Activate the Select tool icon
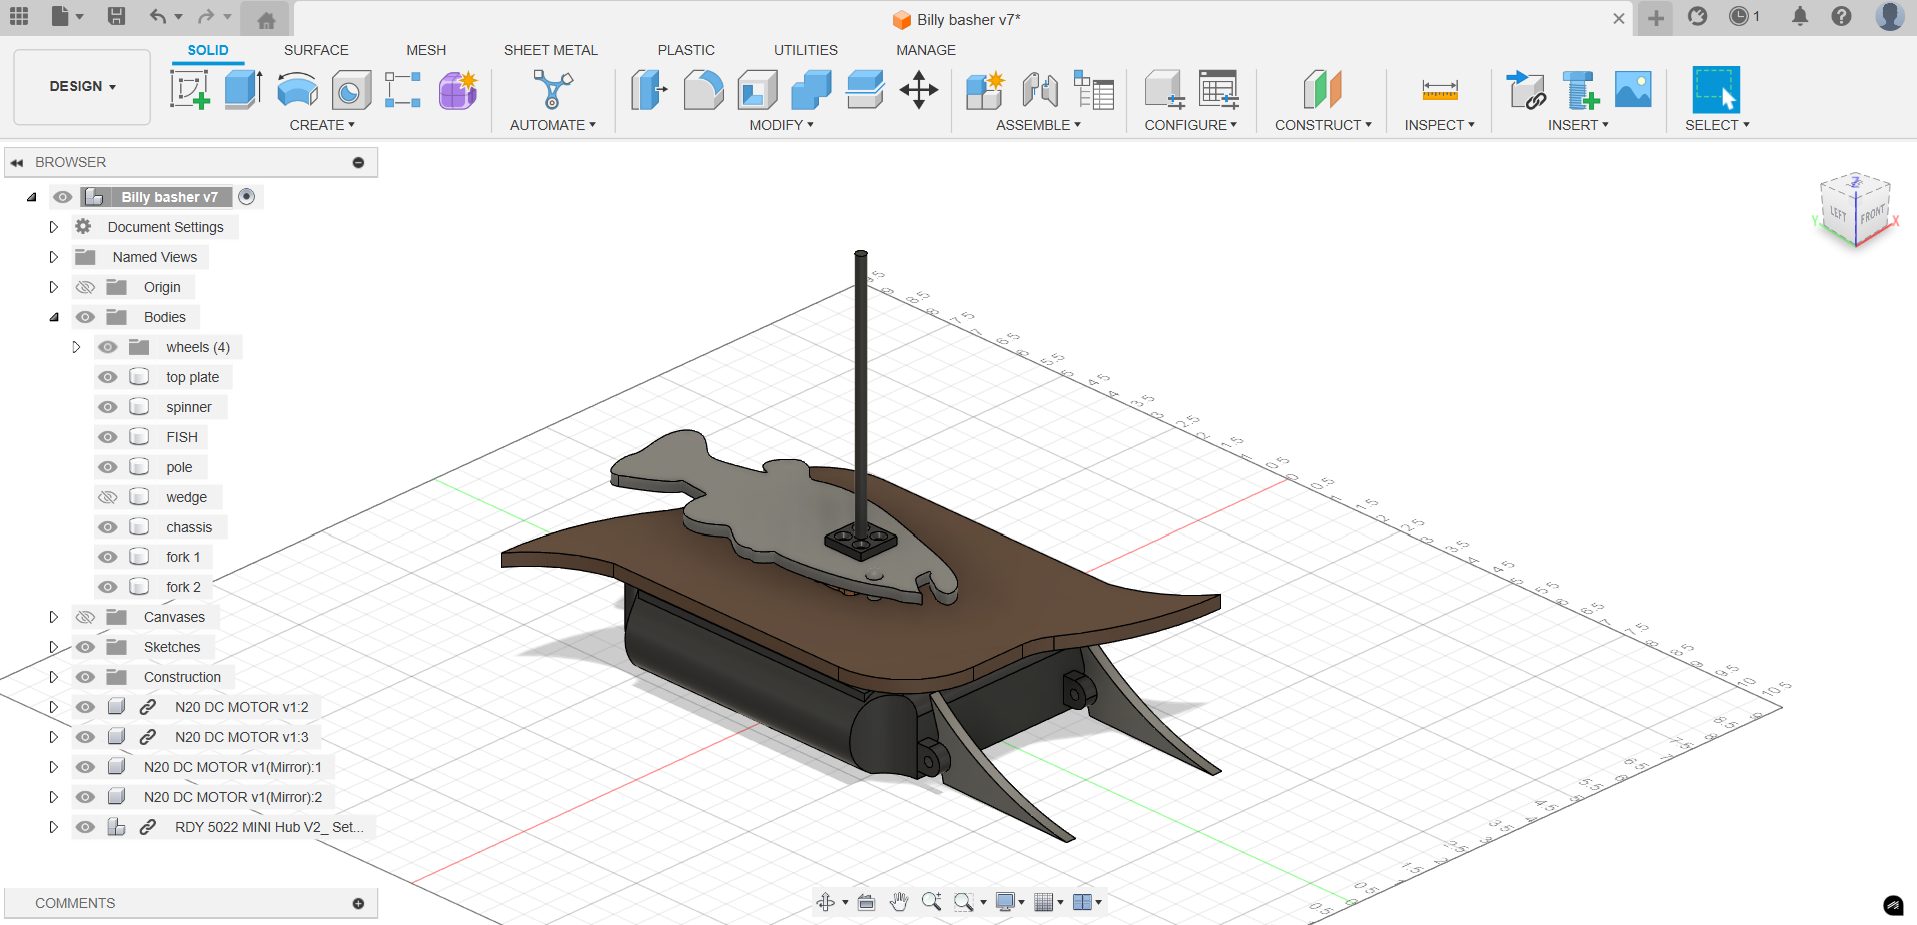The height and width of the screenshot is (925, 1917). [x=1716, y=90]
